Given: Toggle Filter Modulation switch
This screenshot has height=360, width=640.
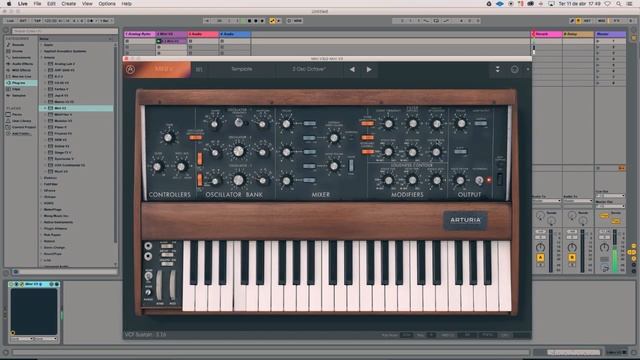Looking at the screenshot, I should (367, 123).
